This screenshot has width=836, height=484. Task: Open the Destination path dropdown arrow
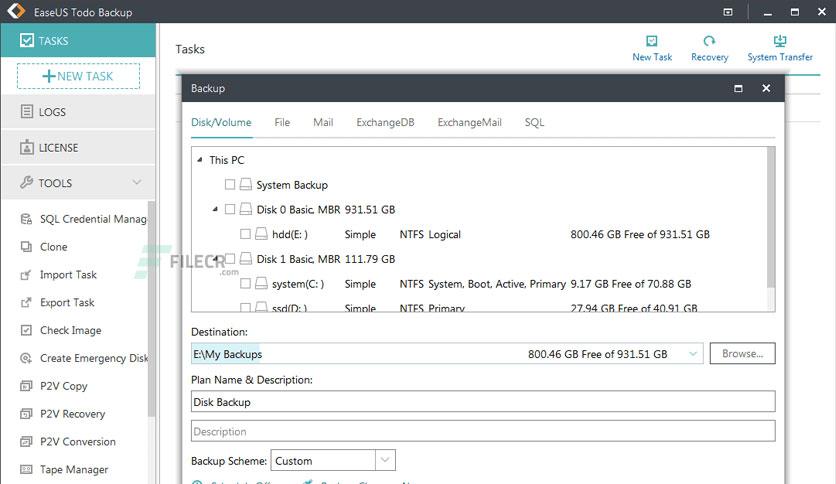693,353
